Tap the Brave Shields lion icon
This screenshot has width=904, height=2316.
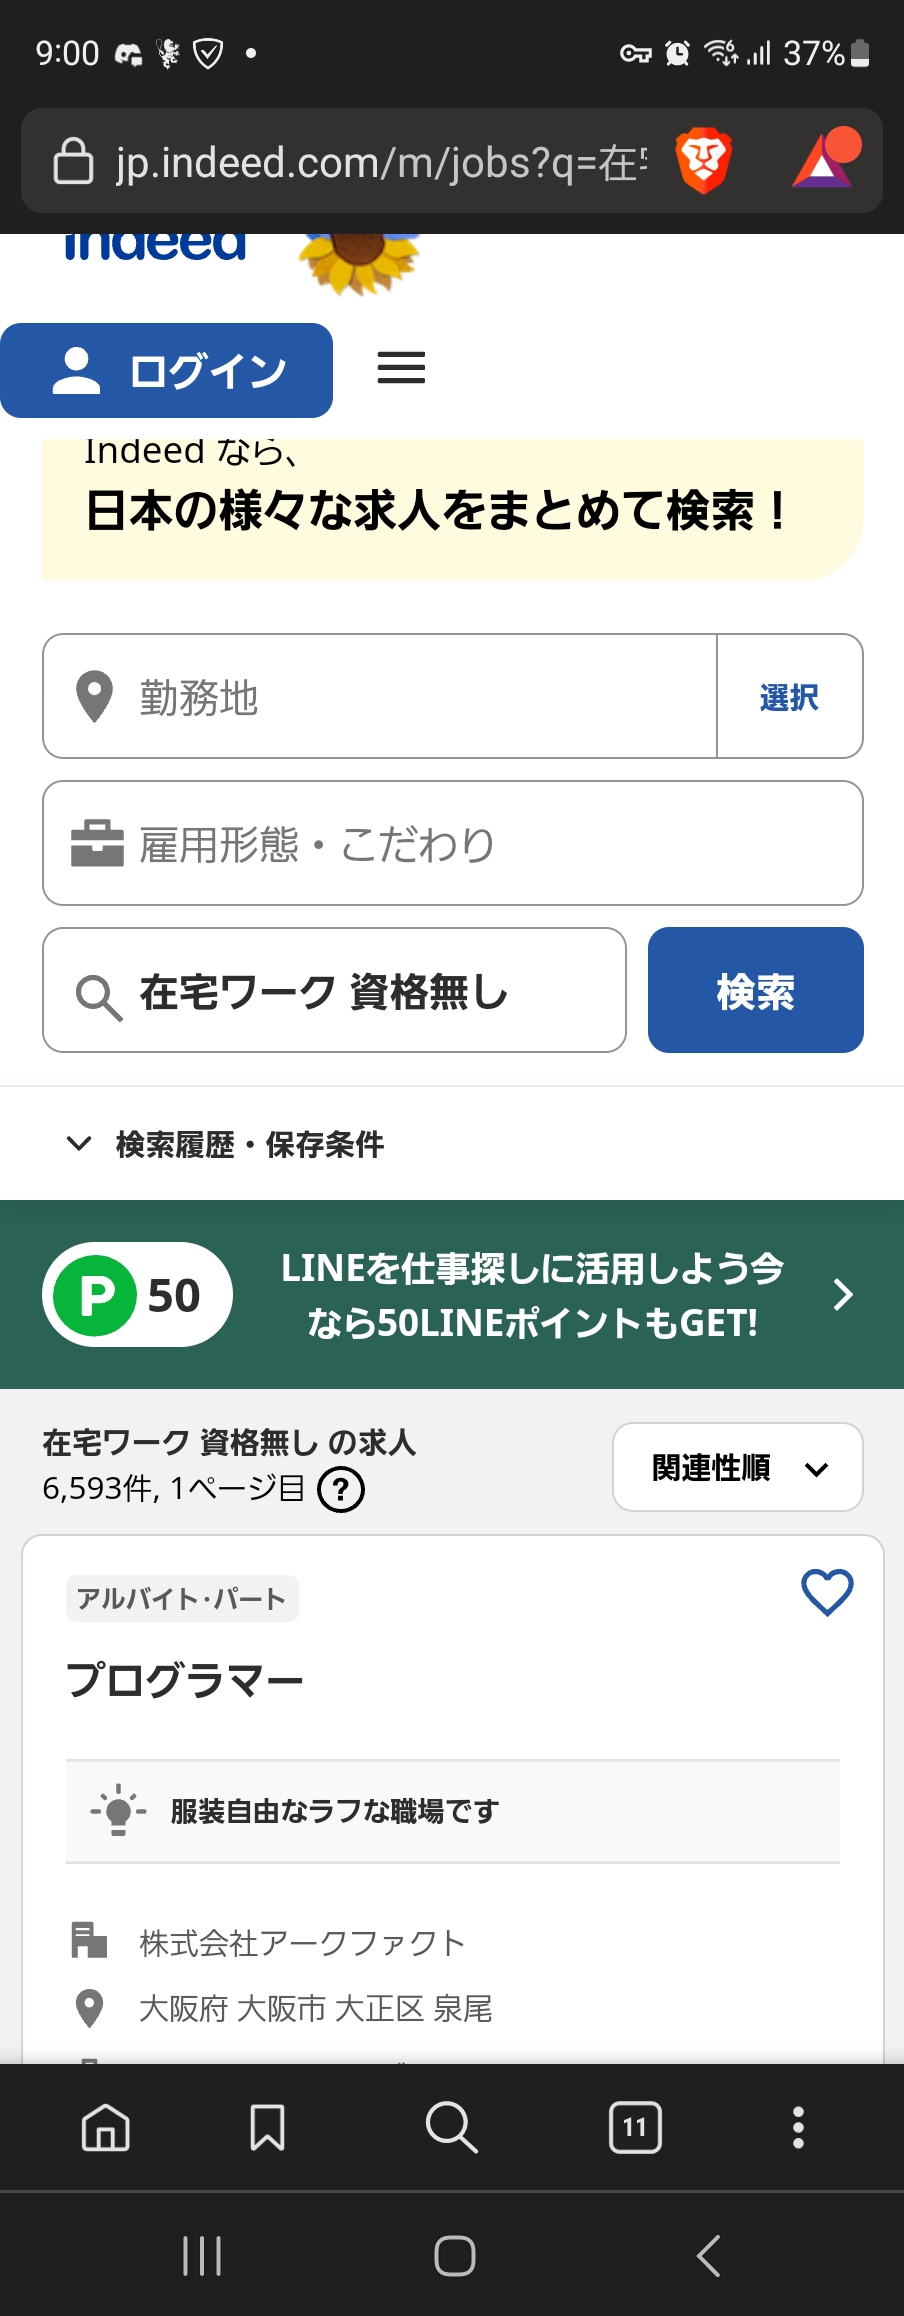pyautogui.click(x=703, y=161)
